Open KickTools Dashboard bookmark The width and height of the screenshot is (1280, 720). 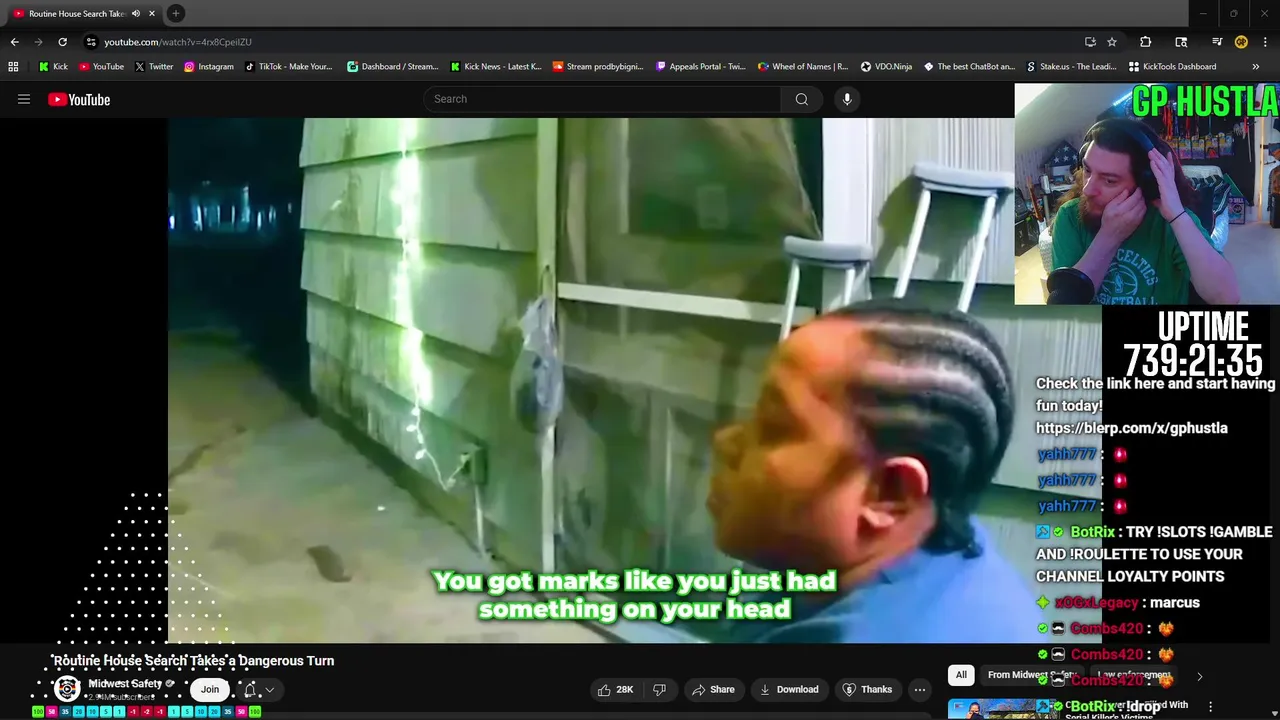point(1172,67)
